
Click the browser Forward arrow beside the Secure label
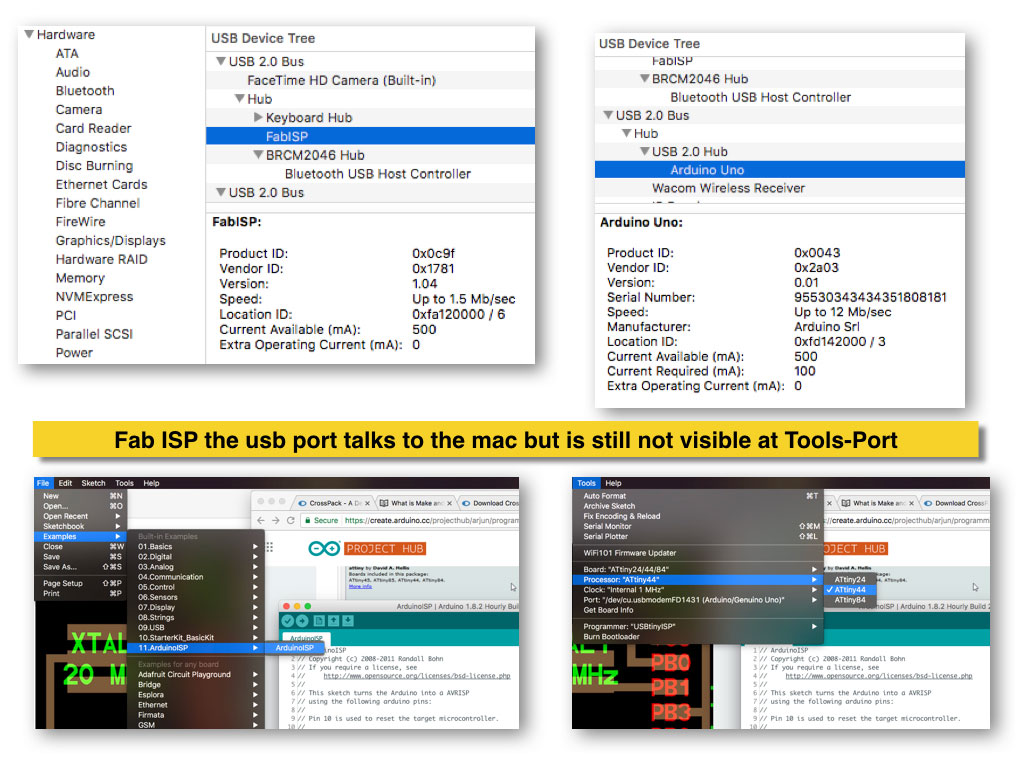point(276,520)
